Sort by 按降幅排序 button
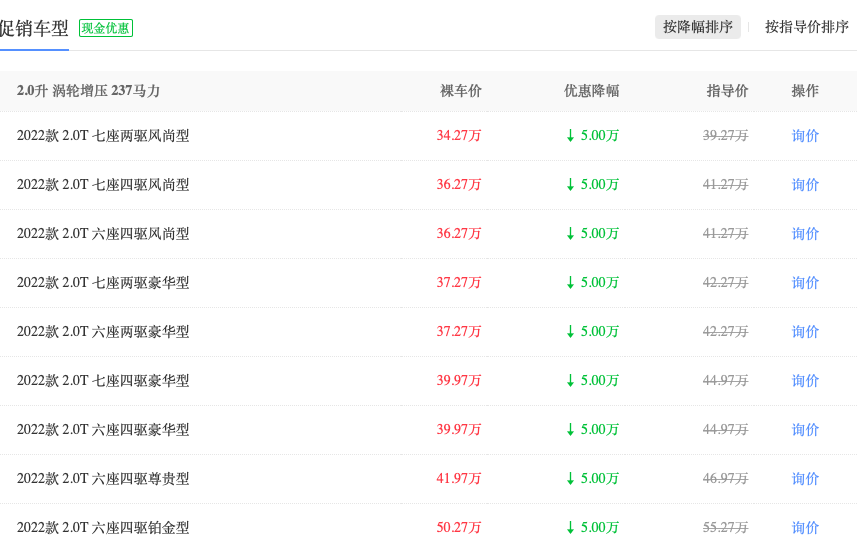The image size is (864, 552). coord(698,26)
